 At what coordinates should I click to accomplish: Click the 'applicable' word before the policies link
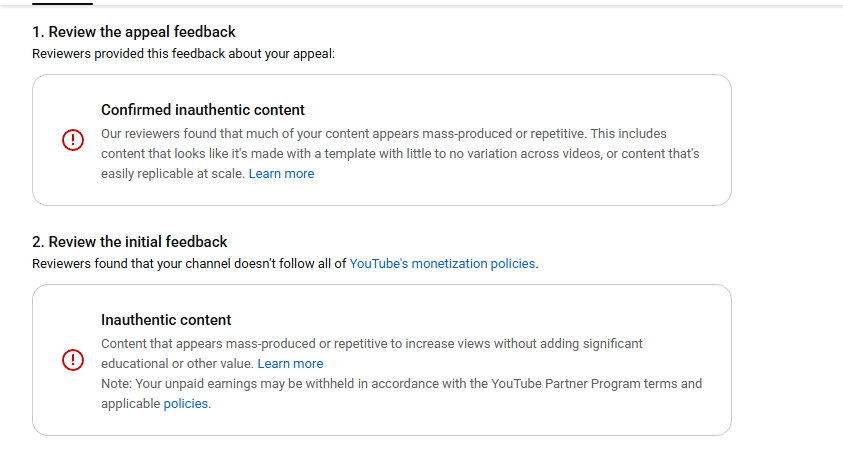[x=130, y=404]
